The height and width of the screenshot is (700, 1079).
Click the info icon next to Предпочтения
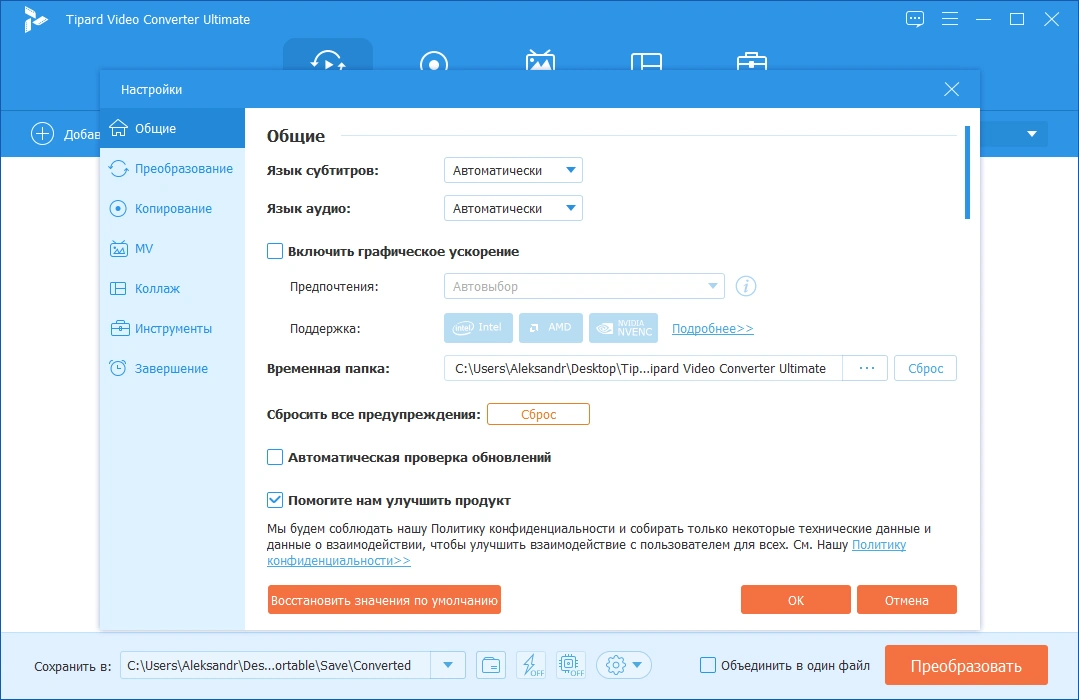[746, 286]
